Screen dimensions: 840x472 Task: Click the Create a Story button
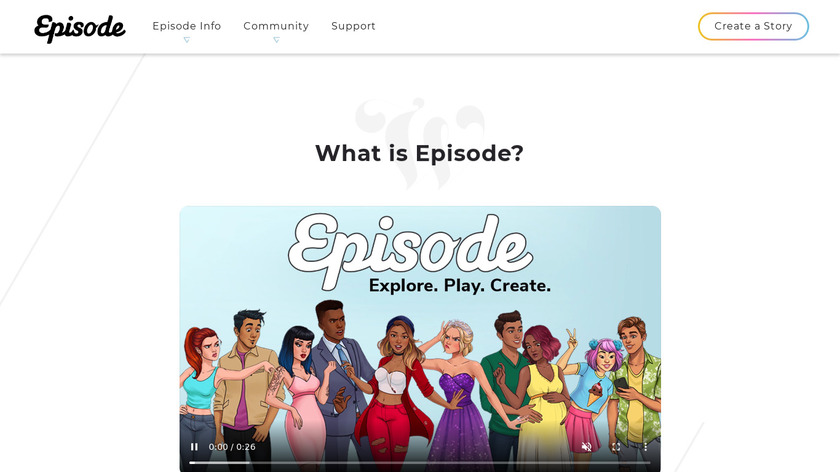(x=753, y=26)
